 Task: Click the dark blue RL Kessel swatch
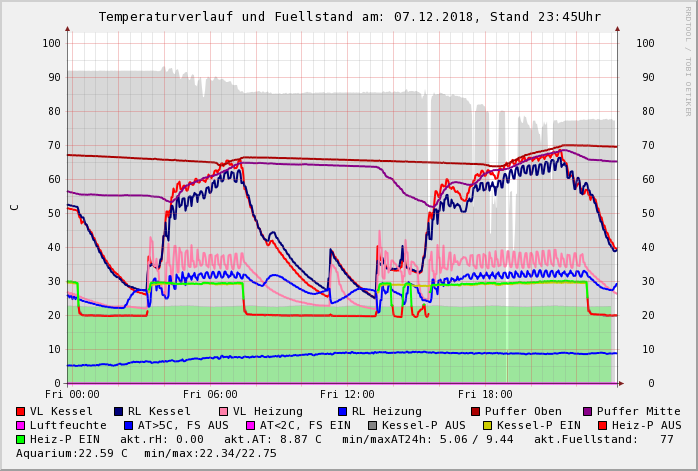tap(118, 411)
